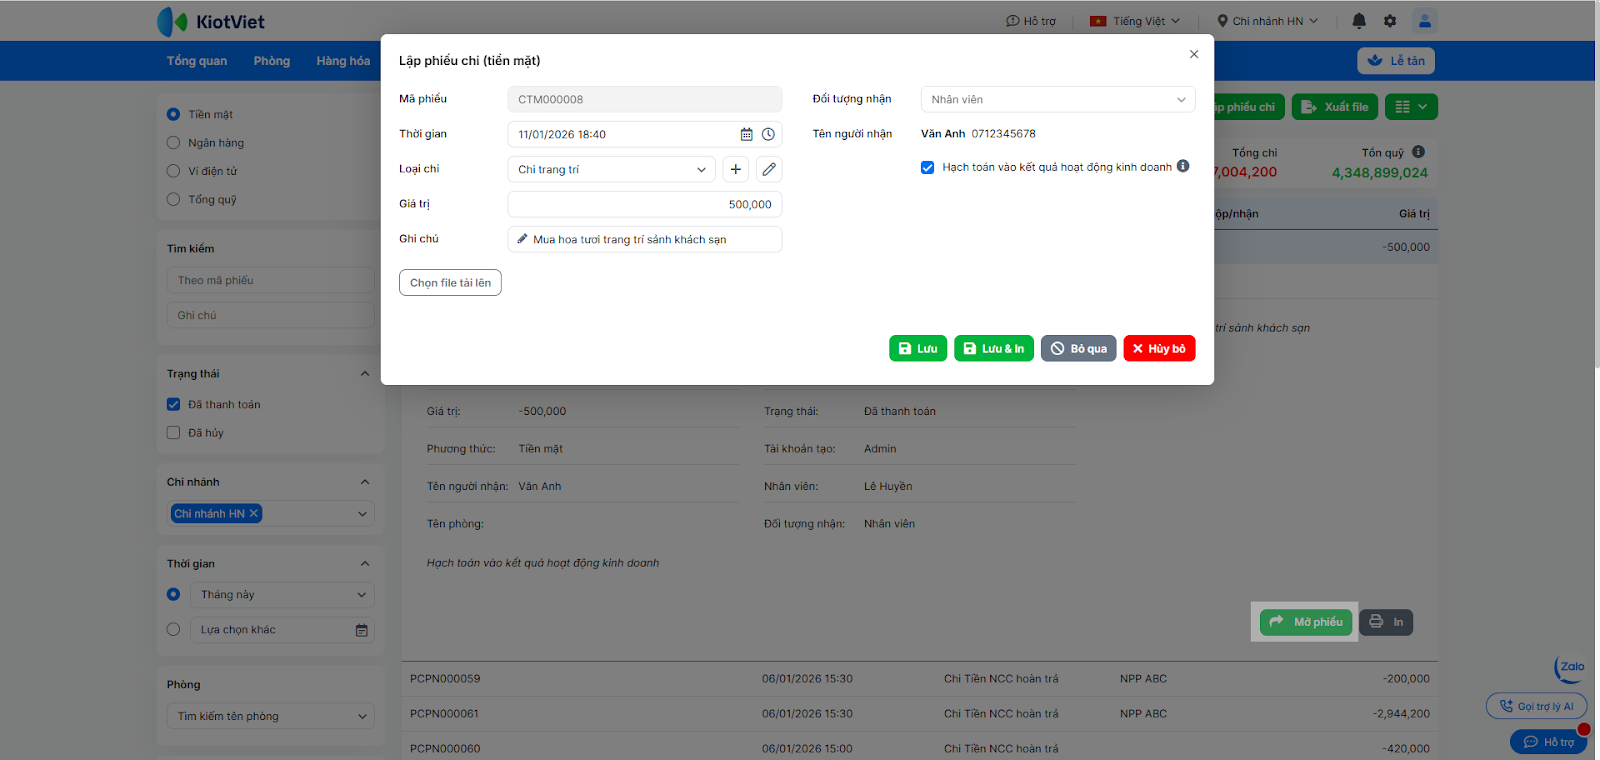Open the PCPN000060 voucher row
This screenshot has height=760, width=1600.
(x=919, y=748)
